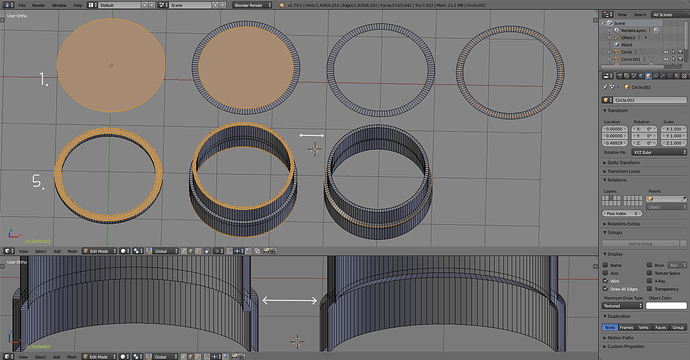Open upper viewport Global orientation dropdown

coord(162,251)
